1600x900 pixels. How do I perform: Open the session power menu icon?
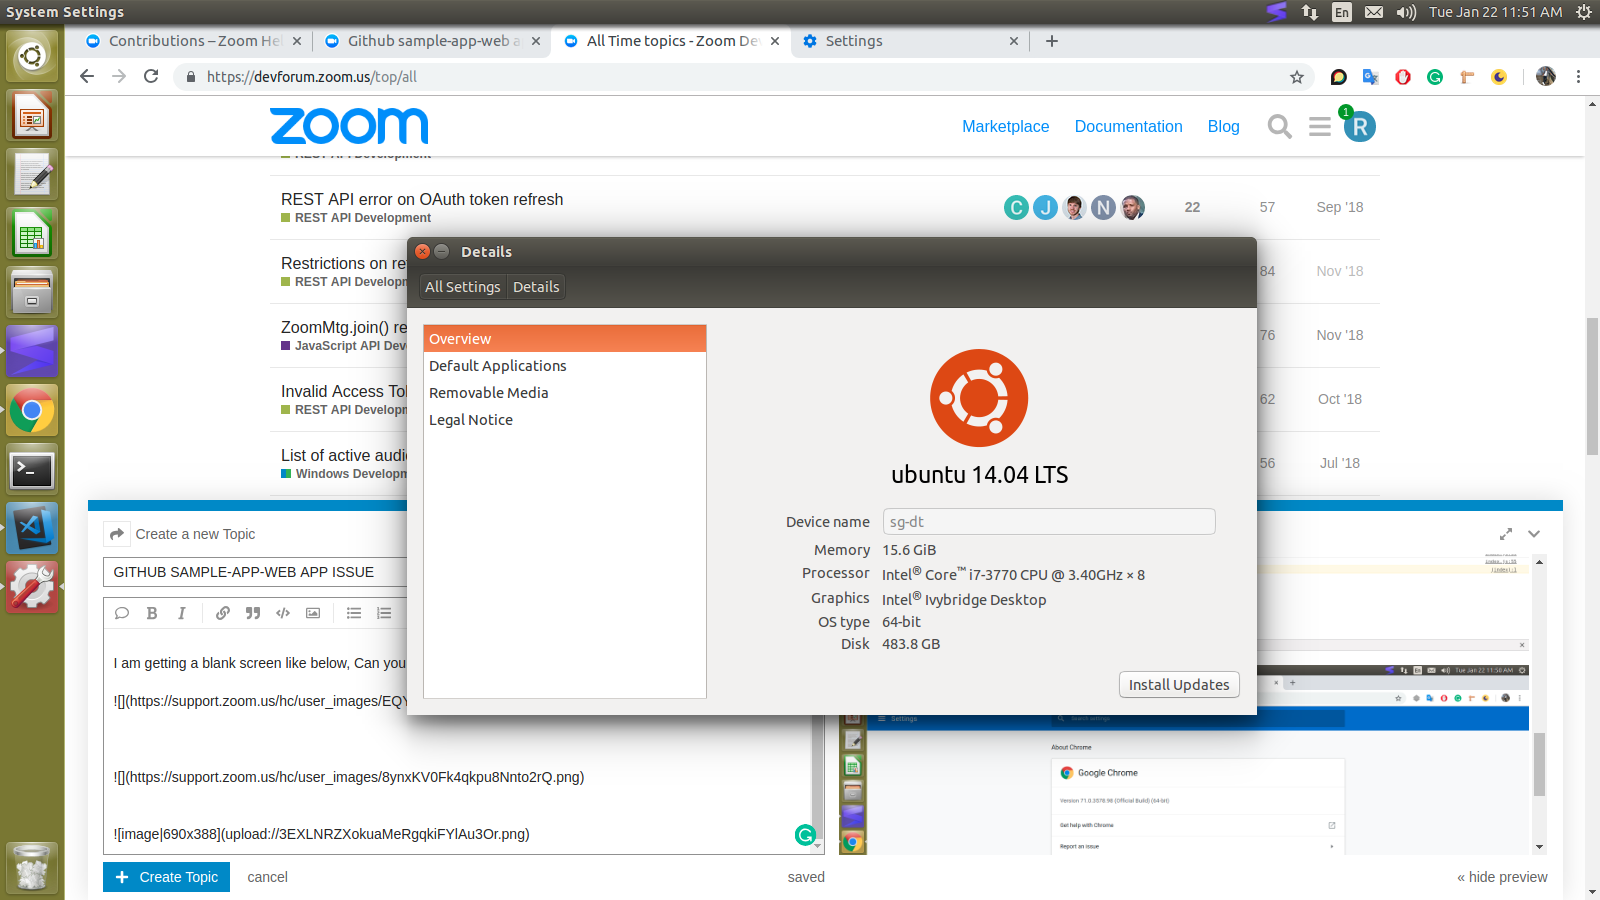(x=1584, y=12)
